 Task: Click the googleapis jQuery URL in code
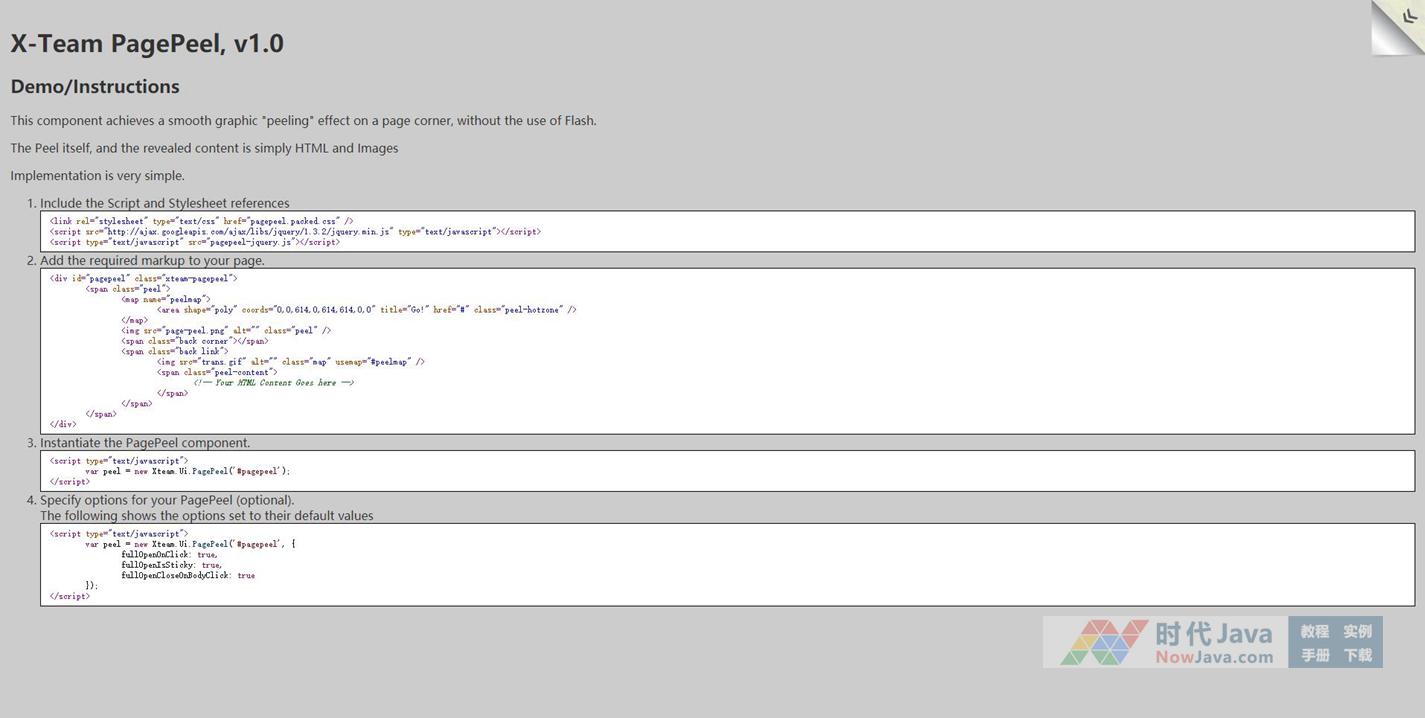point(249,232)
